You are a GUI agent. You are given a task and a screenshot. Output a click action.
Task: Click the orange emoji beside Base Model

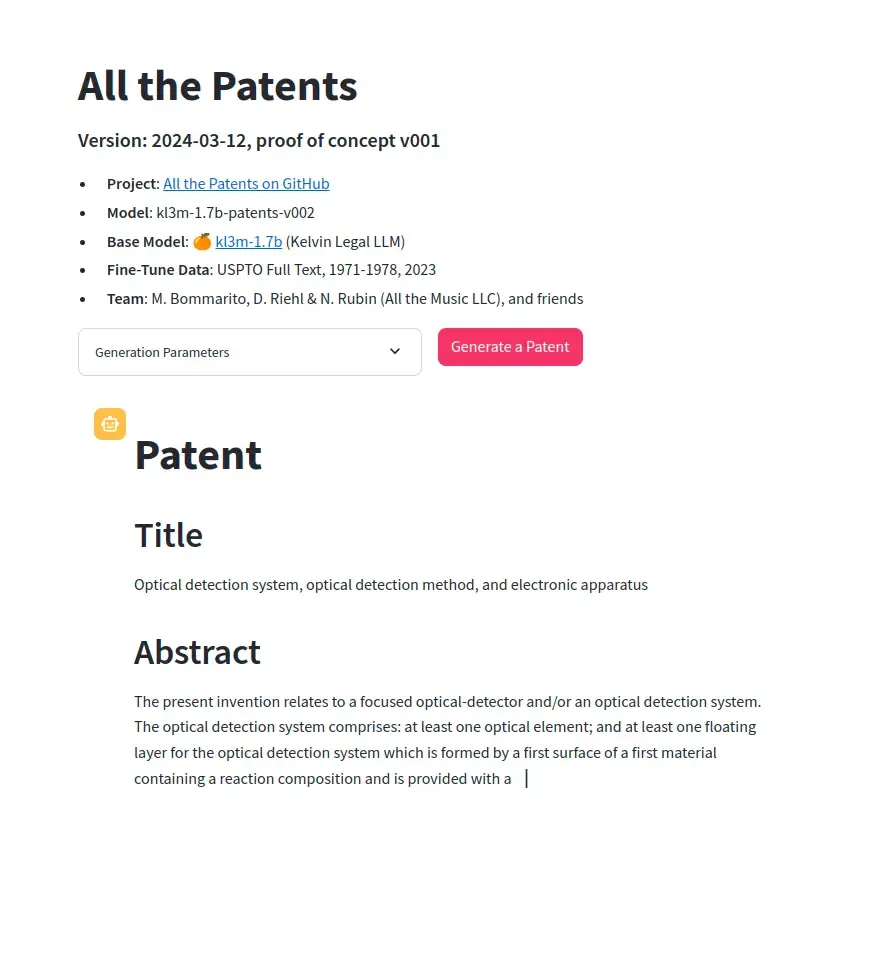pos(202,241)
